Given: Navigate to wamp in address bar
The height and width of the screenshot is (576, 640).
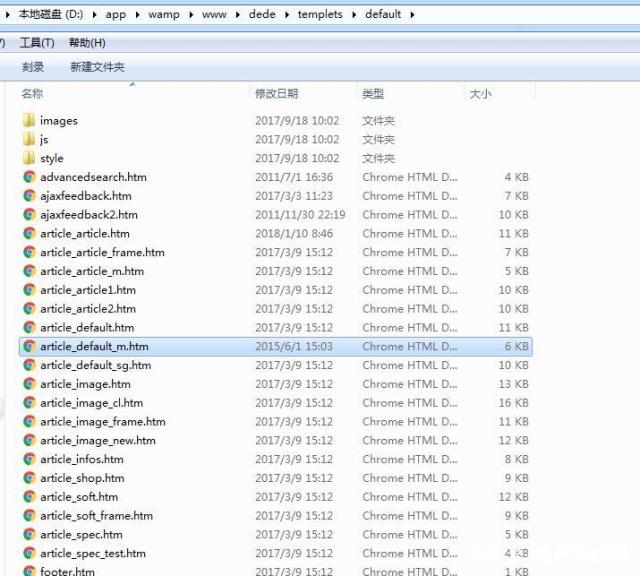Looking at the screenshot, I should click(x=164, y=15).
